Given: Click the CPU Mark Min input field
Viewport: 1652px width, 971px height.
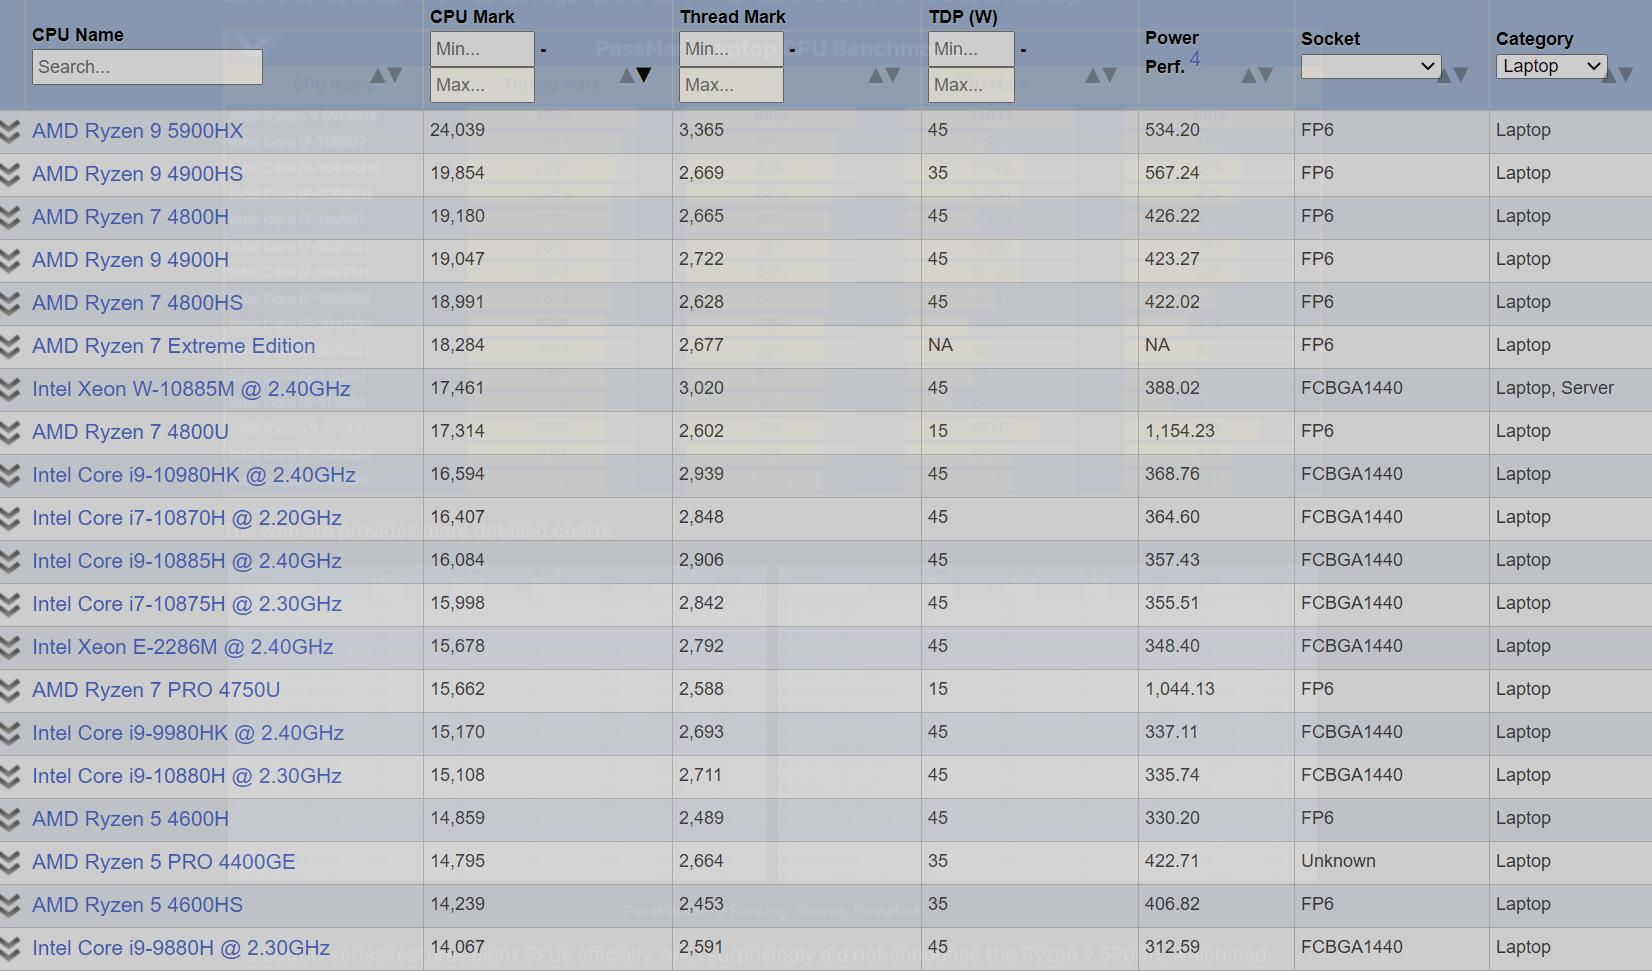Looking at the screenshot, I should pyautogui.click(x=482, y=49).
